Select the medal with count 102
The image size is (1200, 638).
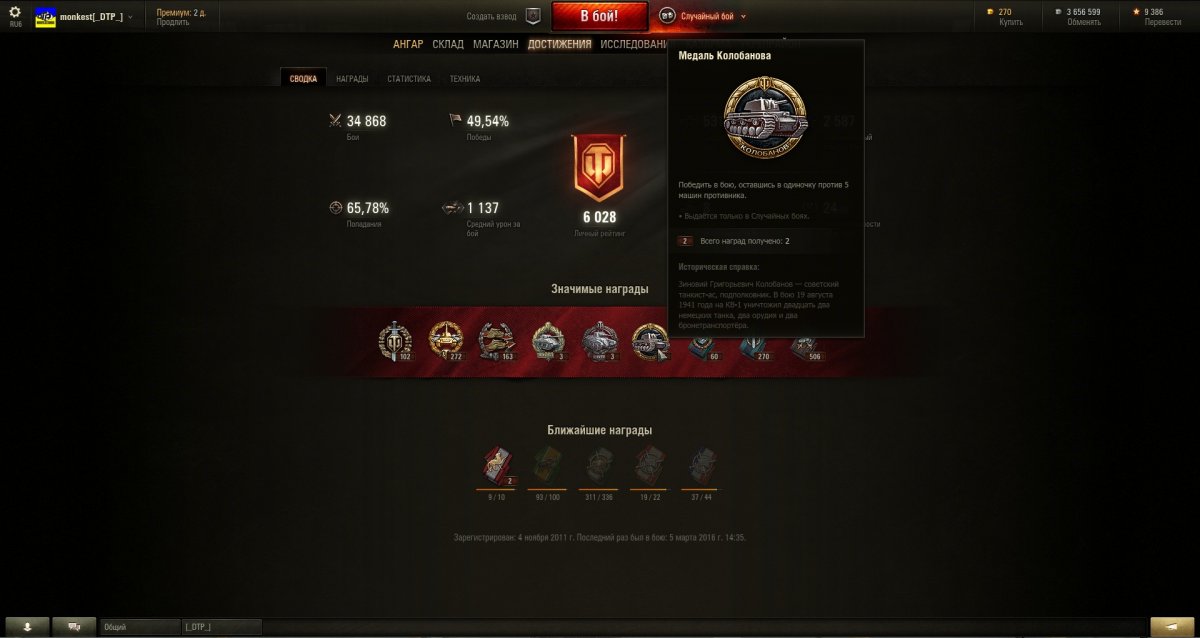tap(395, 342)
